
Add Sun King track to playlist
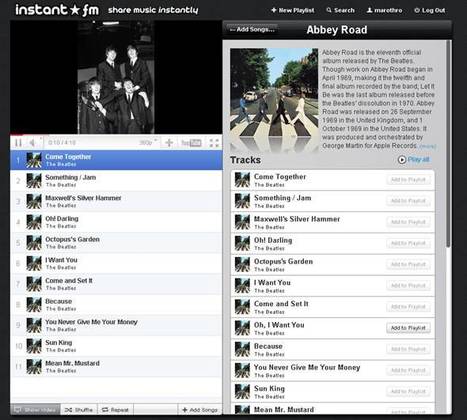(x=408, y=392)
